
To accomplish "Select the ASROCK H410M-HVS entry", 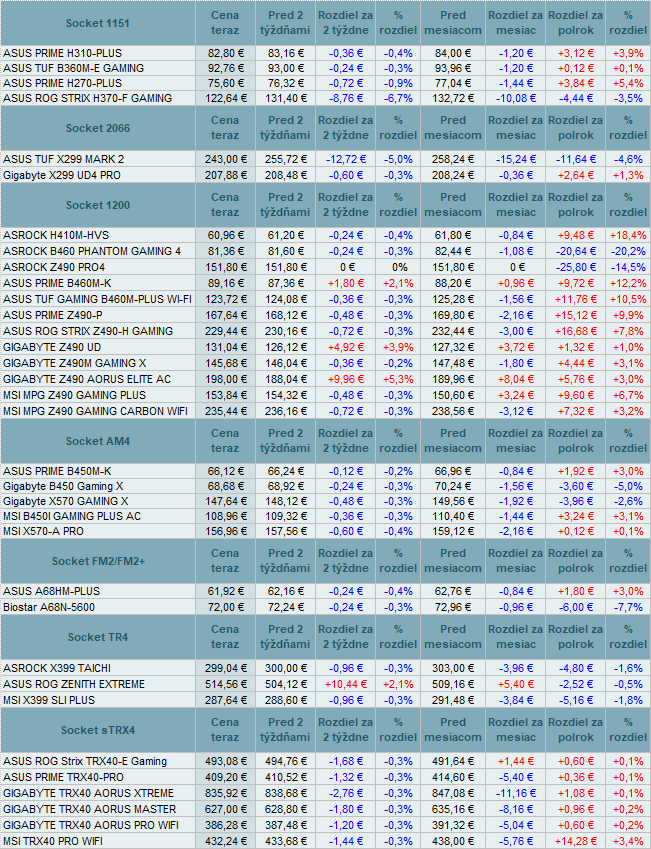I will pyautogui.click(x=56, y=236).
